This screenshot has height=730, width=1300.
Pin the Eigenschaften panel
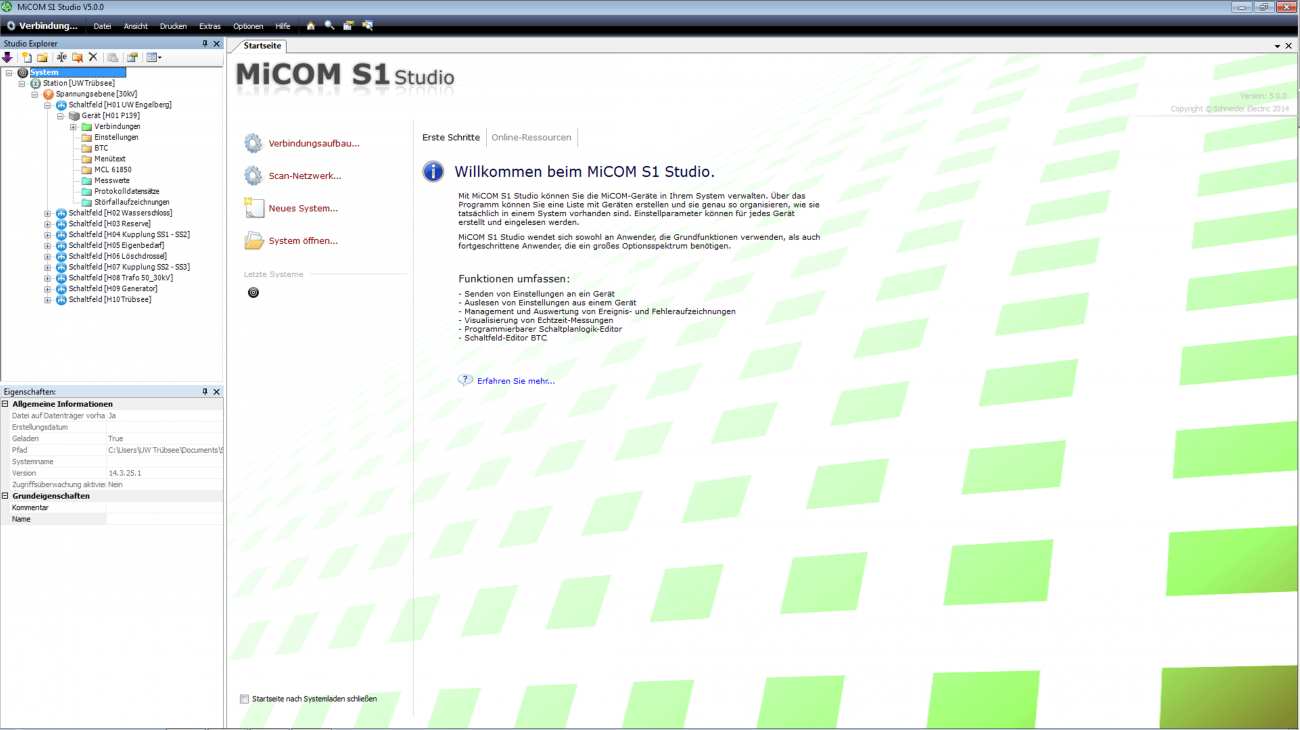tap(205, 392)
